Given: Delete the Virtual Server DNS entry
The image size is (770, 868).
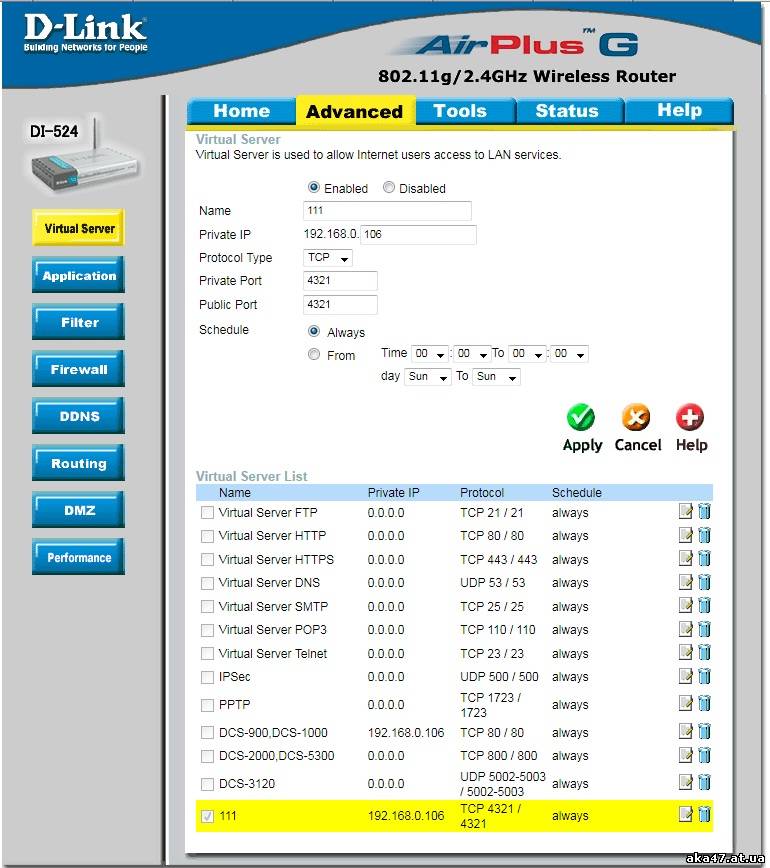Looking at the screenshot, I should [x=704, y=582].
